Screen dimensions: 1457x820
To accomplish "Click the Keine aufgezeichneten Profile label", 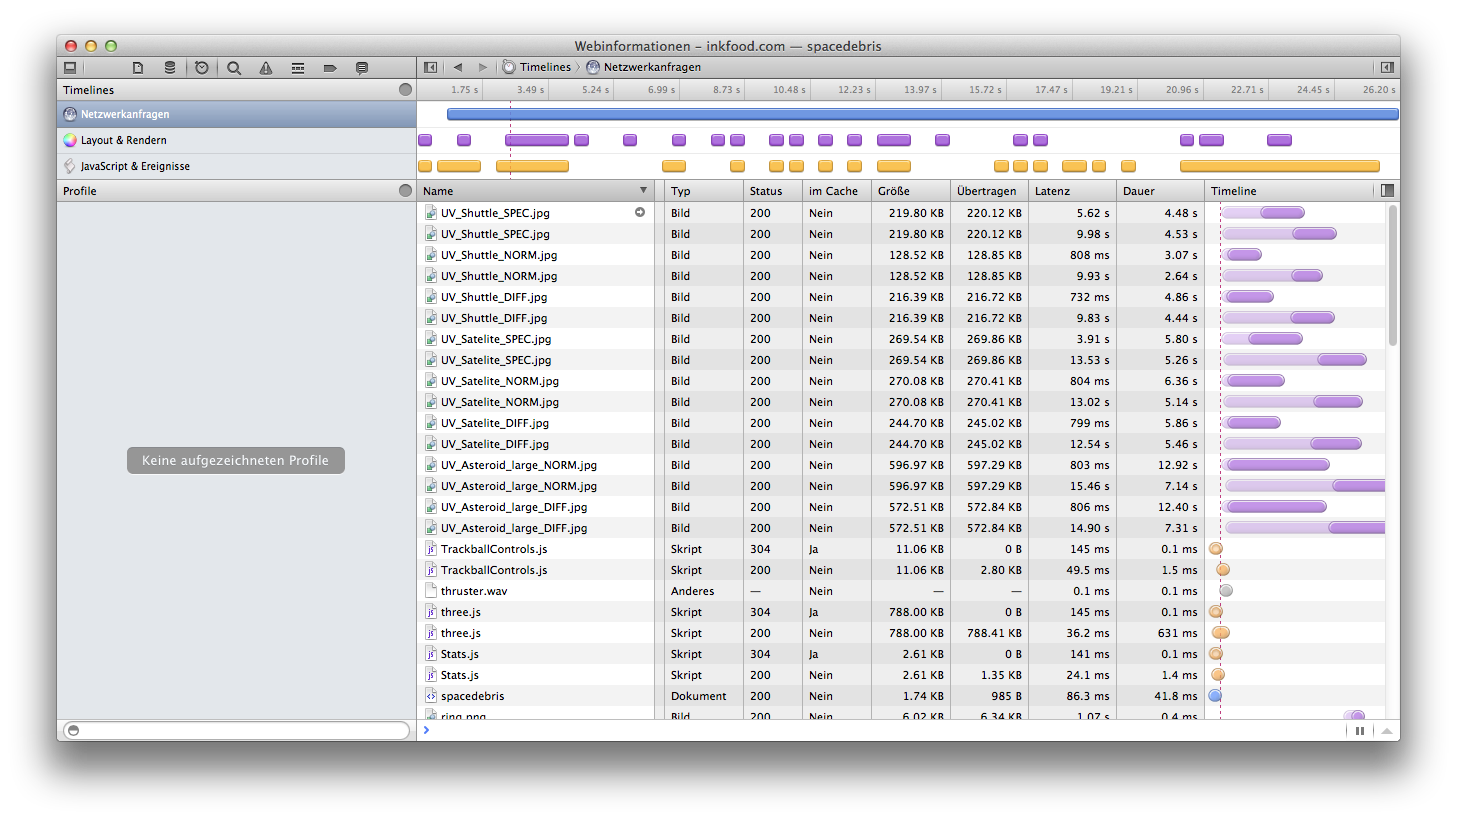I will point(235,460).
